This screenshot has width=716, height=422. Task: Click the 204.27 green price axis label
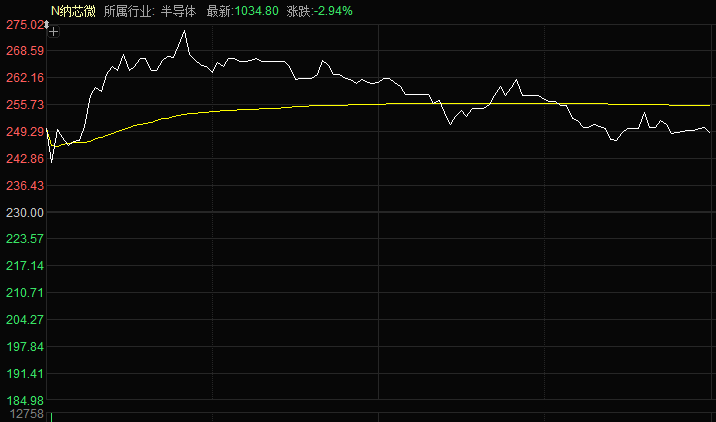pos(22,320)
